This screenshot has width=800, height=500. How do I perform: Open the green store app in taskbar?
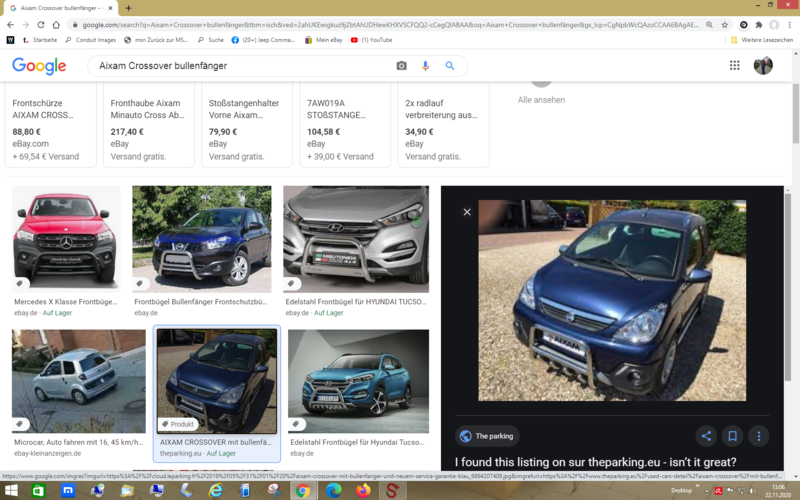(38, 491)
